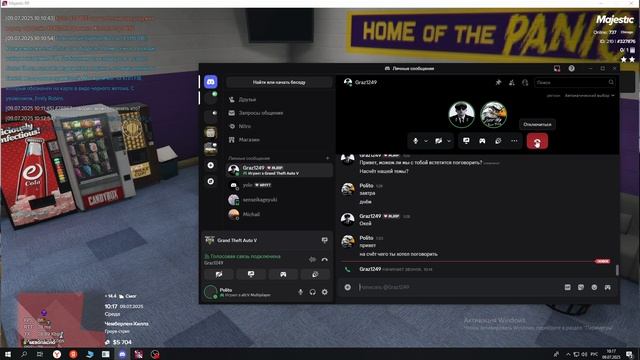This screenshot has height=360, width=640.
Task: Open soundboard in call controls
Action: [498, 141]
